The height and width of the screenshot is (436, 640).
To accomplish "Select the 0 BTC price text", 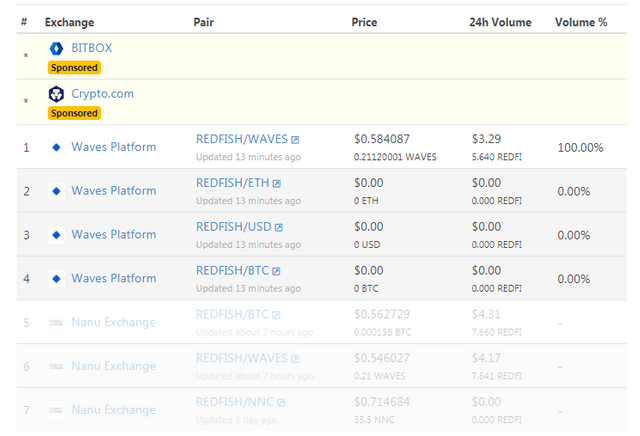I will 366,289.
